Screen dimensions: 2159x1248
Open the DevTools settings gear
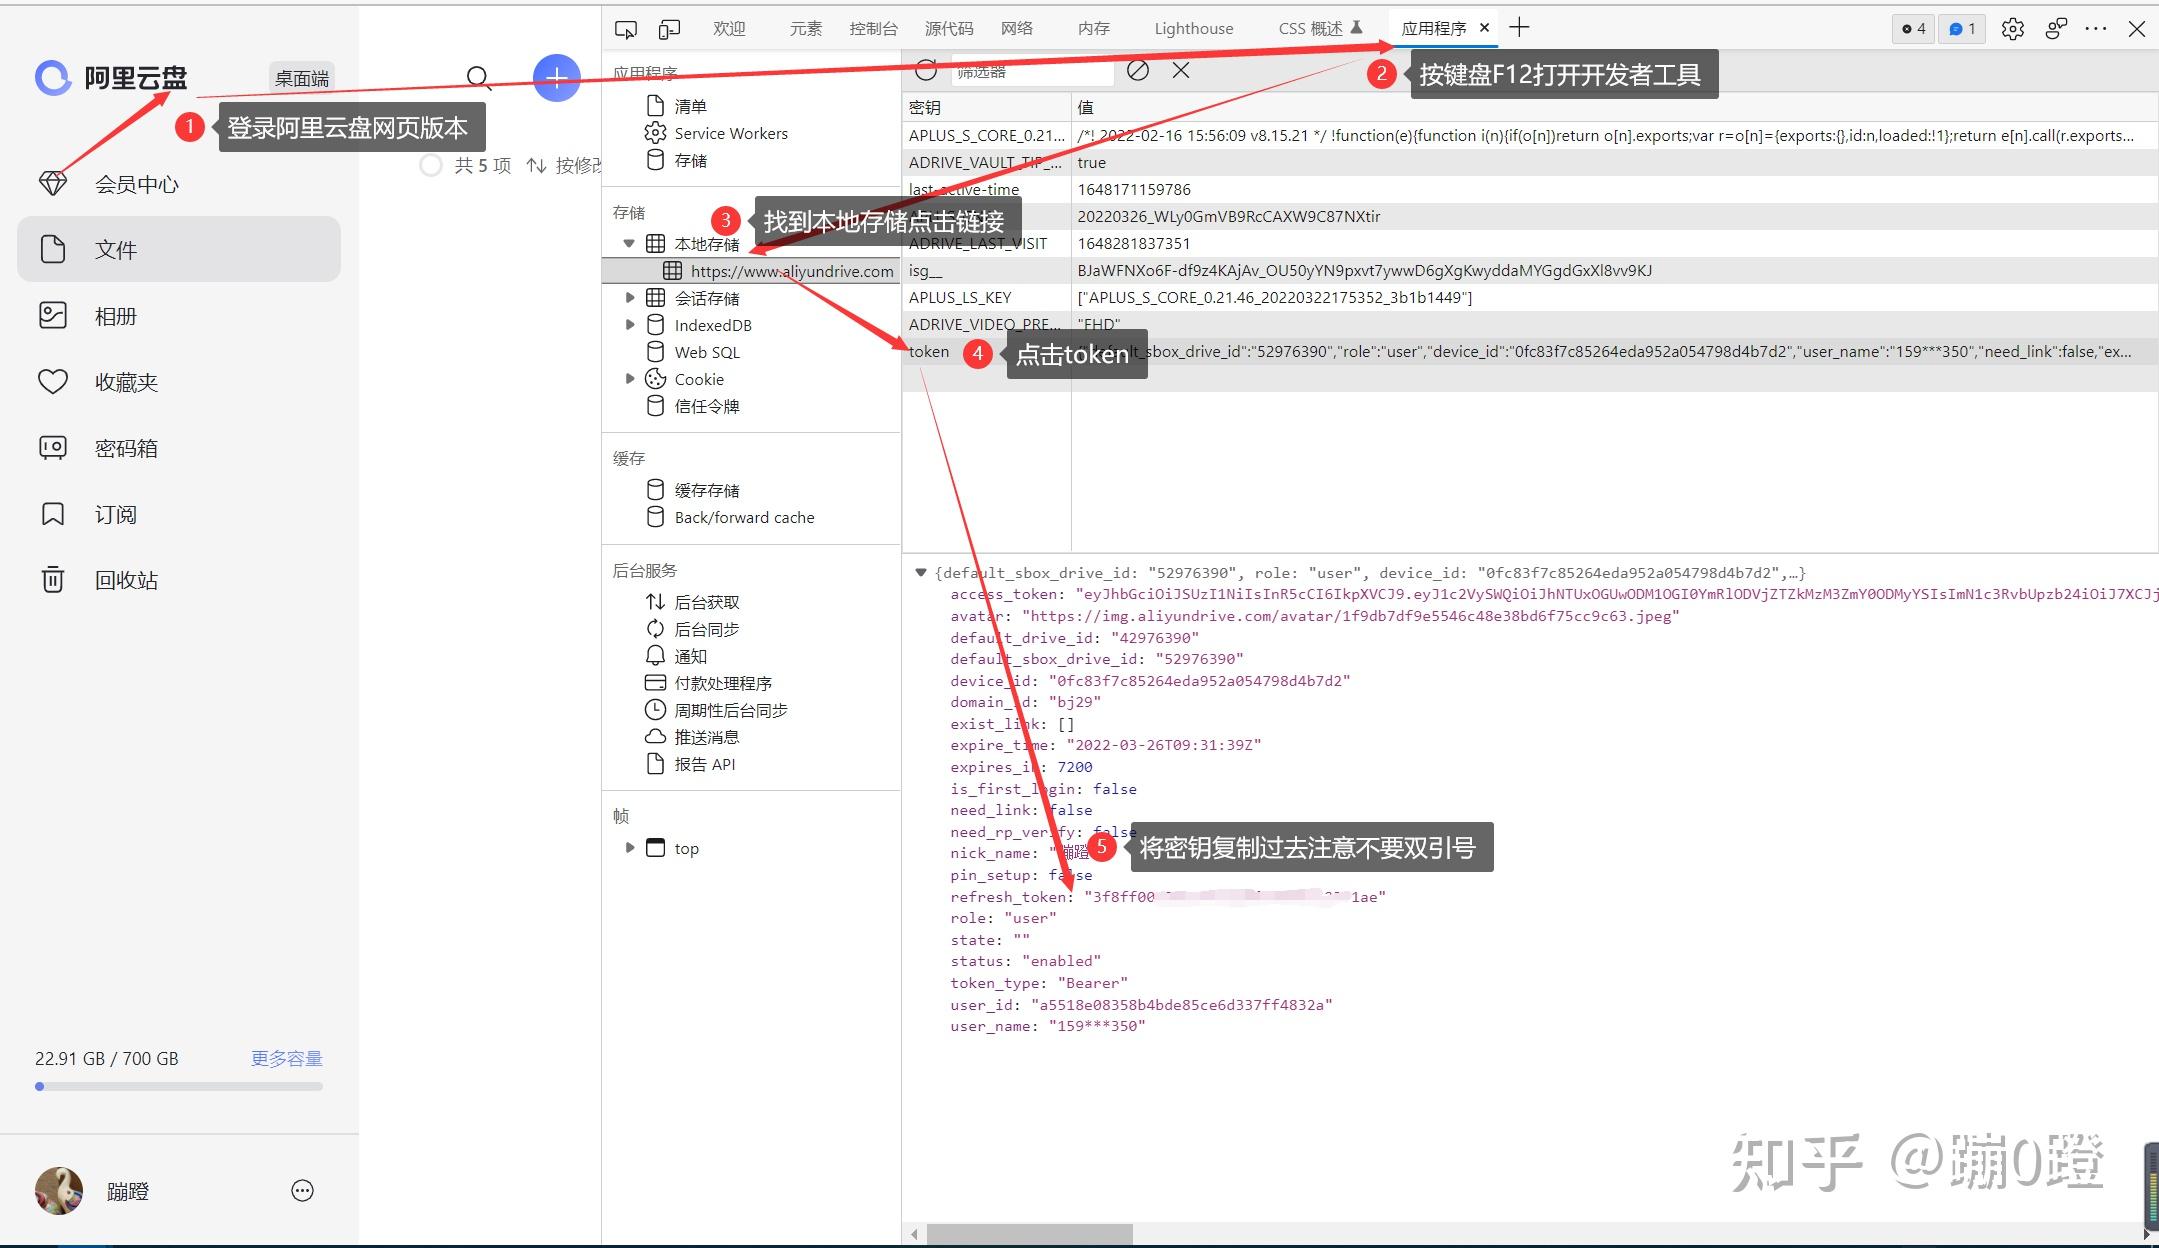pyautogui.click(x=2012, y=29)
